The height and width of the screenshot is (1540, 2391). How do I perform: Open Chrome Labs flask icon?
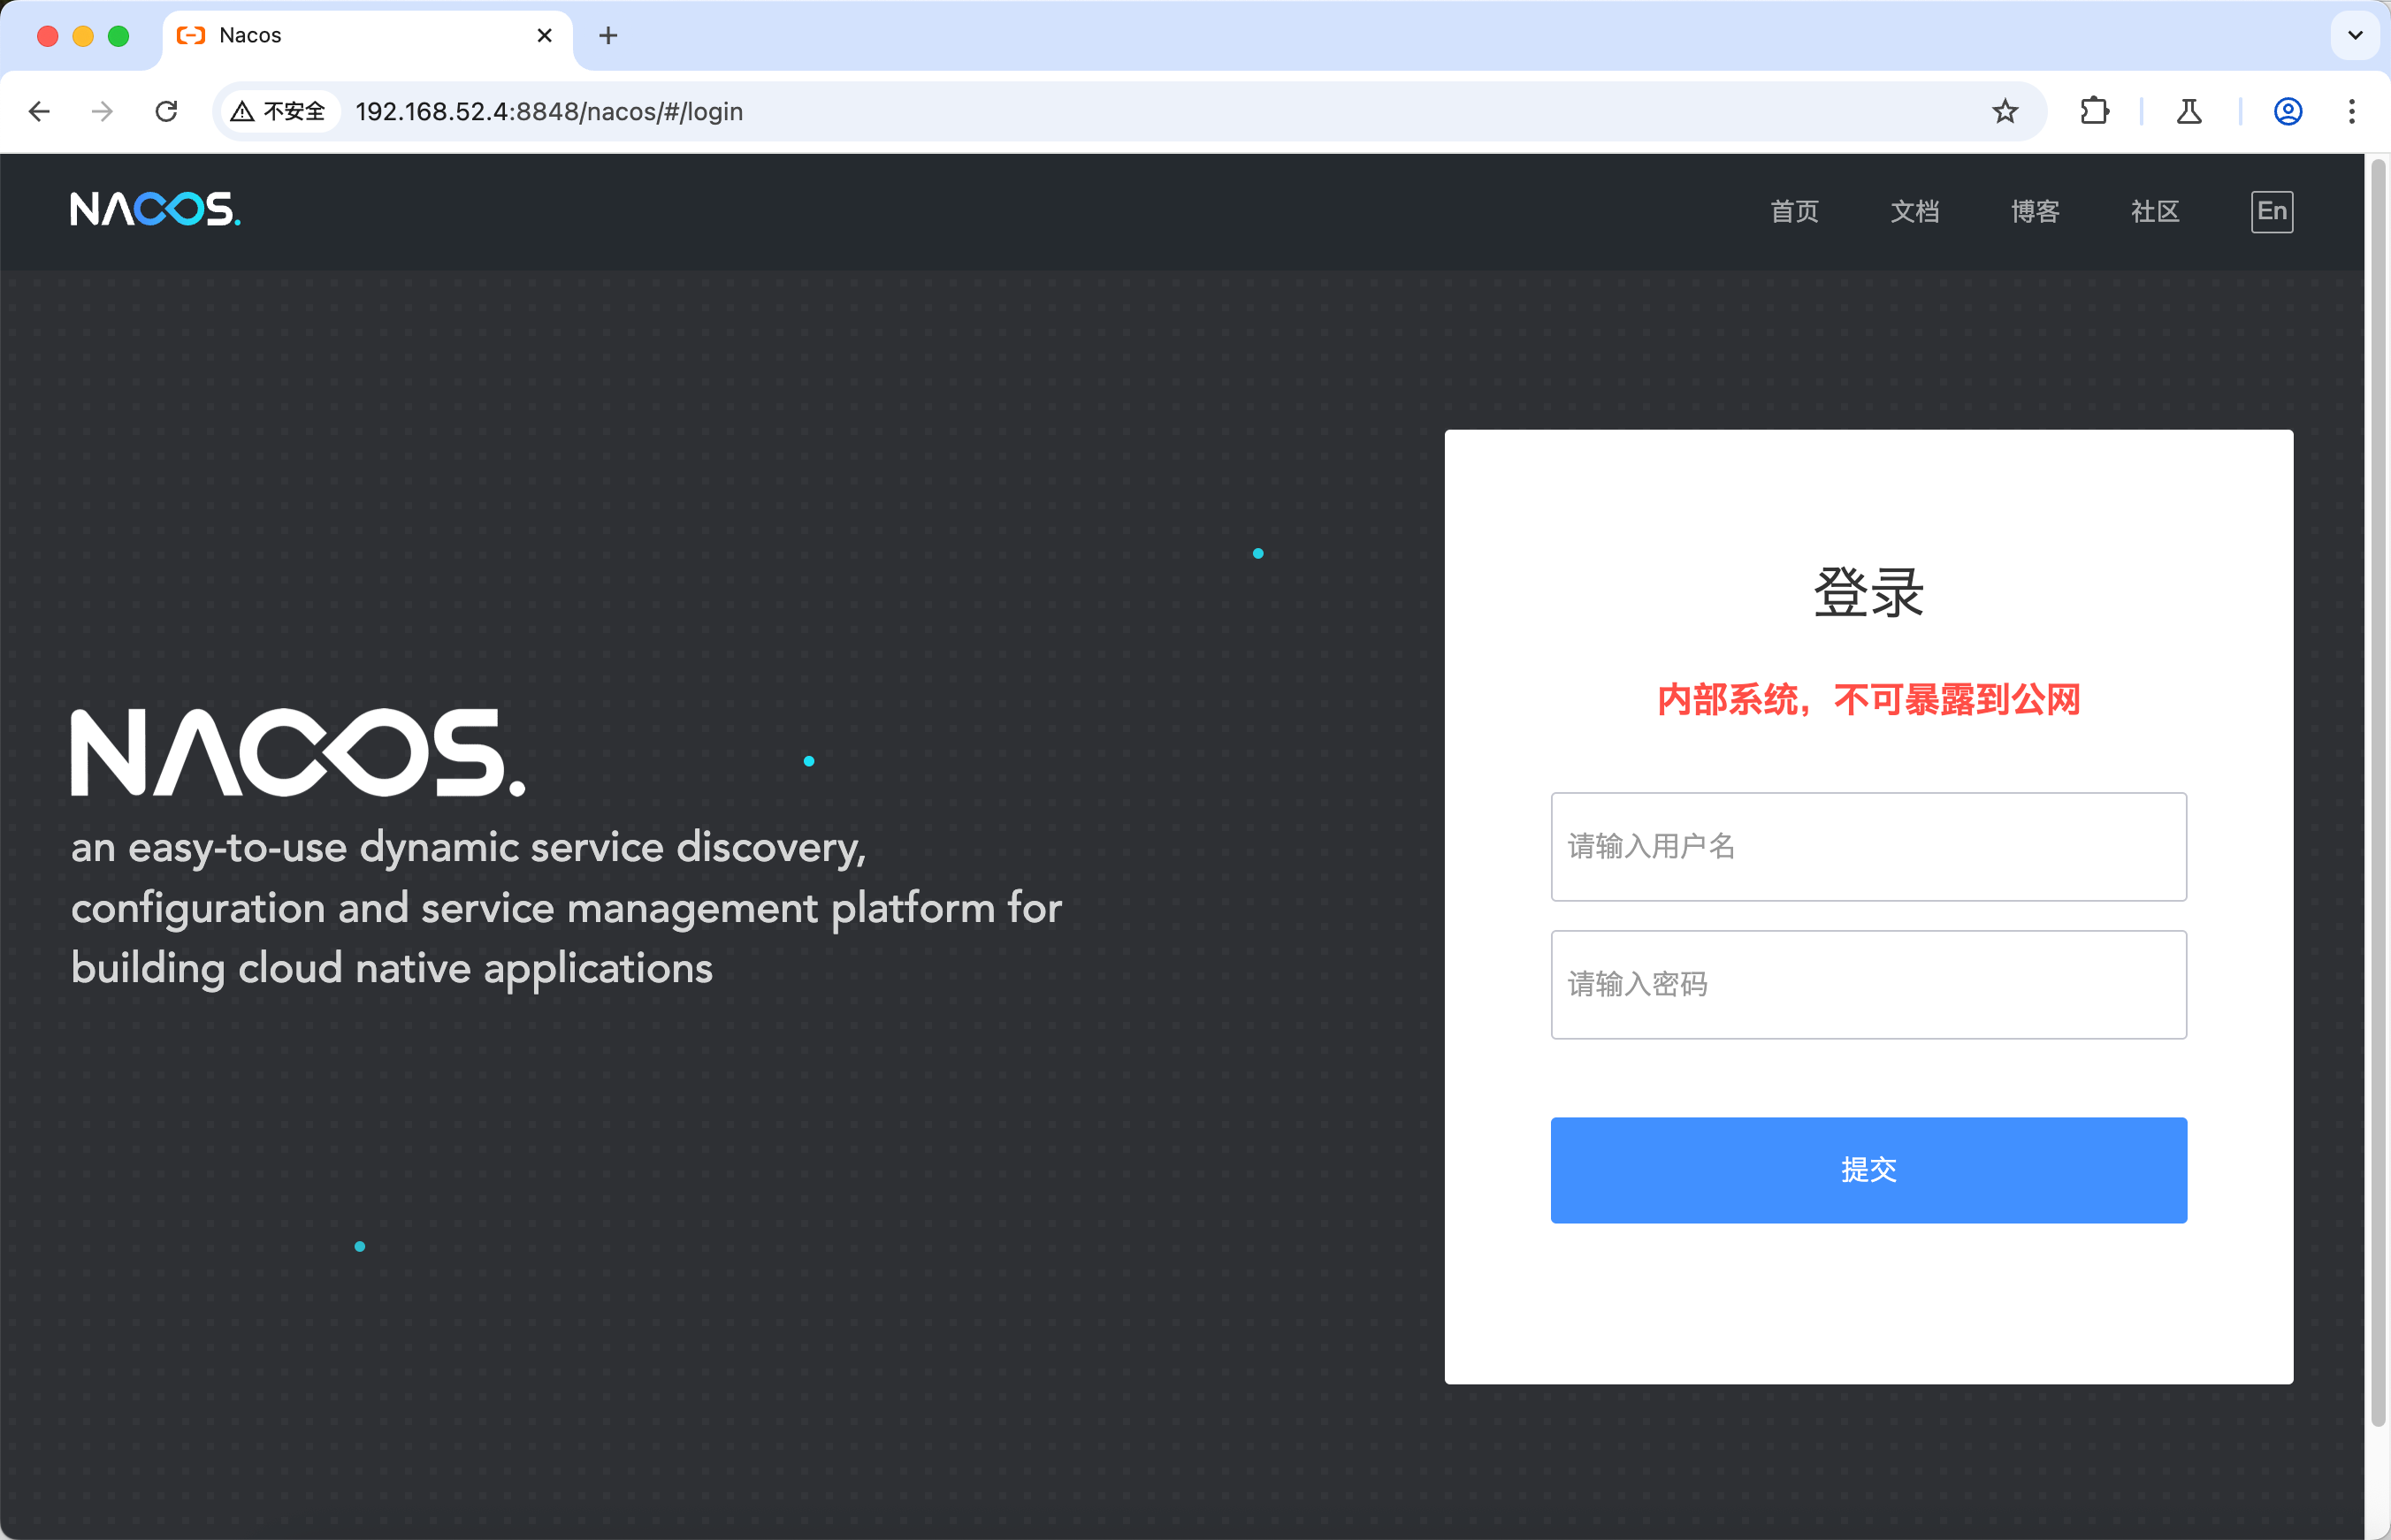coord(2189,111)
